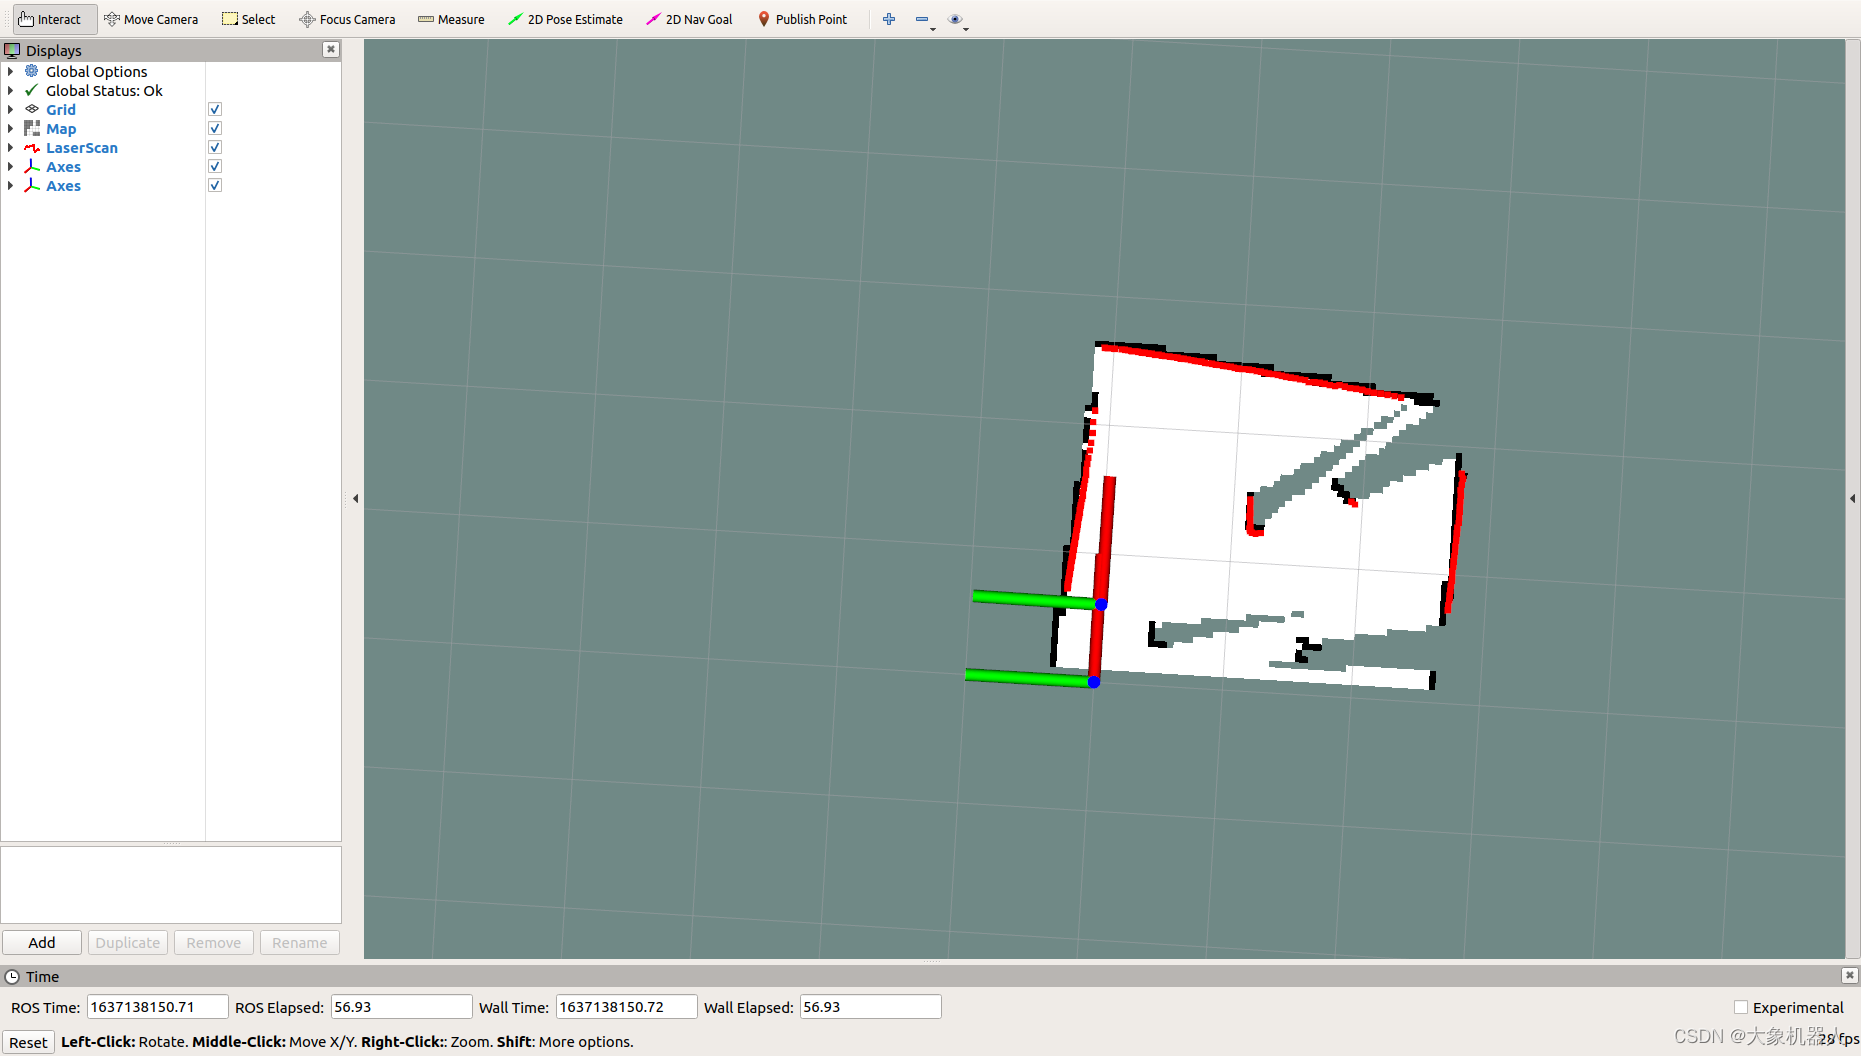Select the Interact tool

pos(50,19)
